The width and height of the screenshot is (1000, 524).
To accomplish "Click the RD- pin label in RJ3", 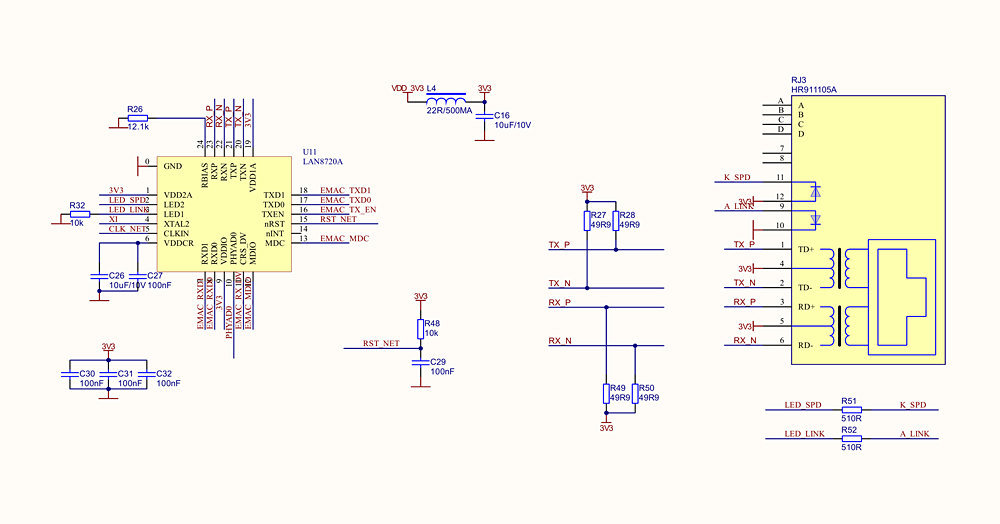I will click(x=805, y=346).
